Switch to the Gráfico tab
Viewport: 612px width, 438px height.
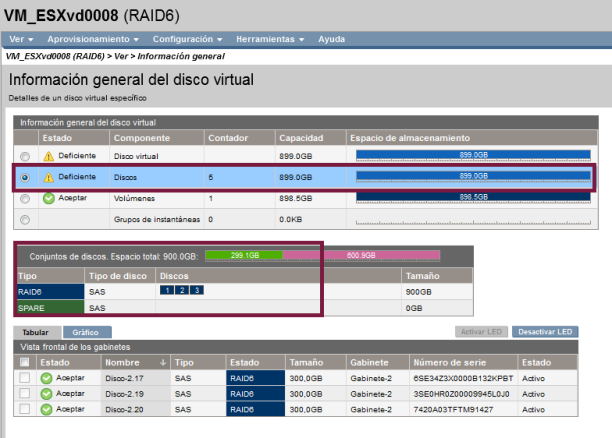[x=87, y=331]
